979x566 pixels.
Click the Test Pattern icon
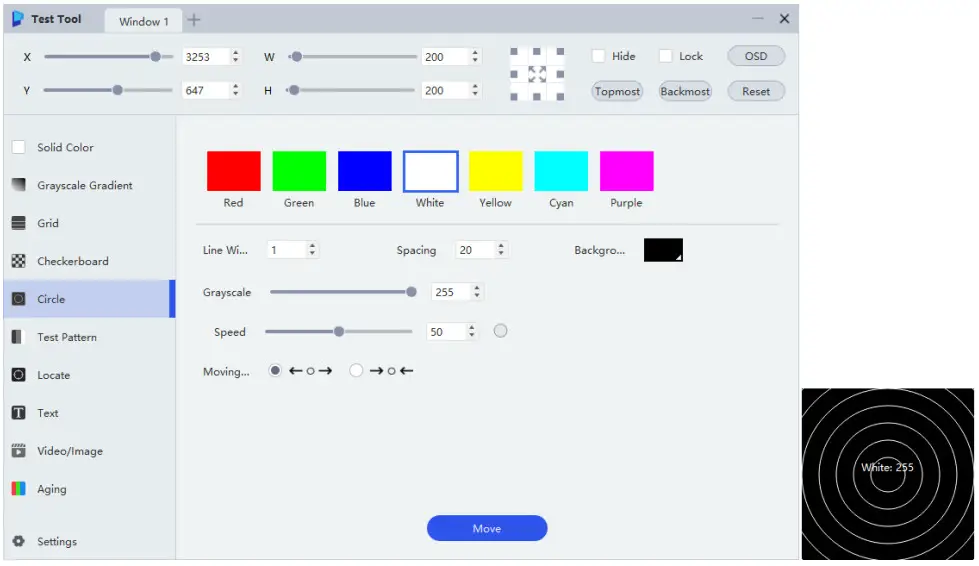[19, 337]
